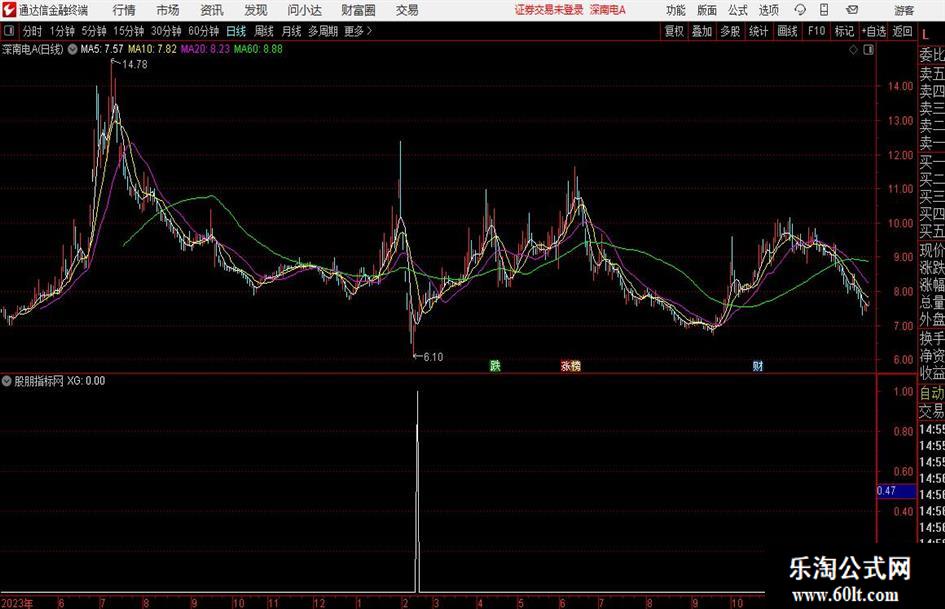This screenshot has width=945, height=609.
Task: Click the MA5: 7.57 indicator label
Action: click(102, 49)
